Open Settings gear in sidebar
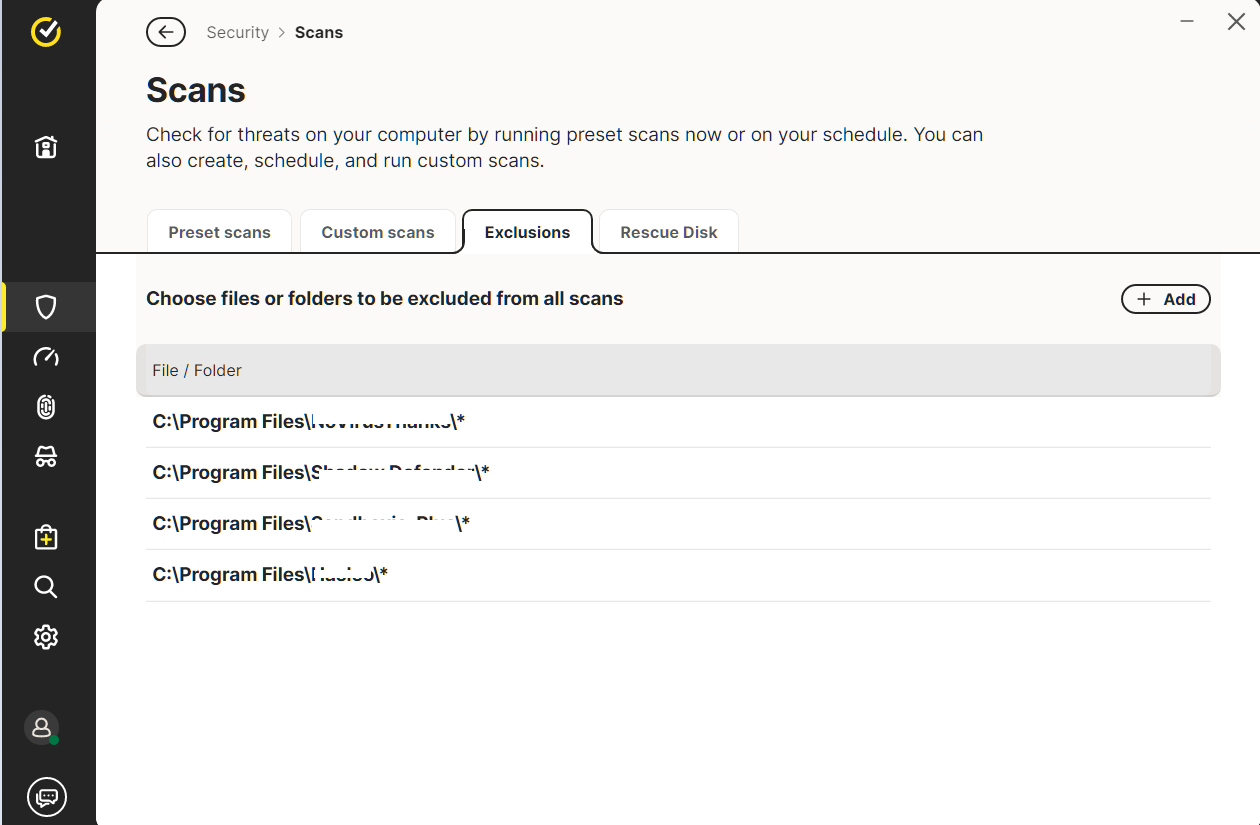 (46, 637)
